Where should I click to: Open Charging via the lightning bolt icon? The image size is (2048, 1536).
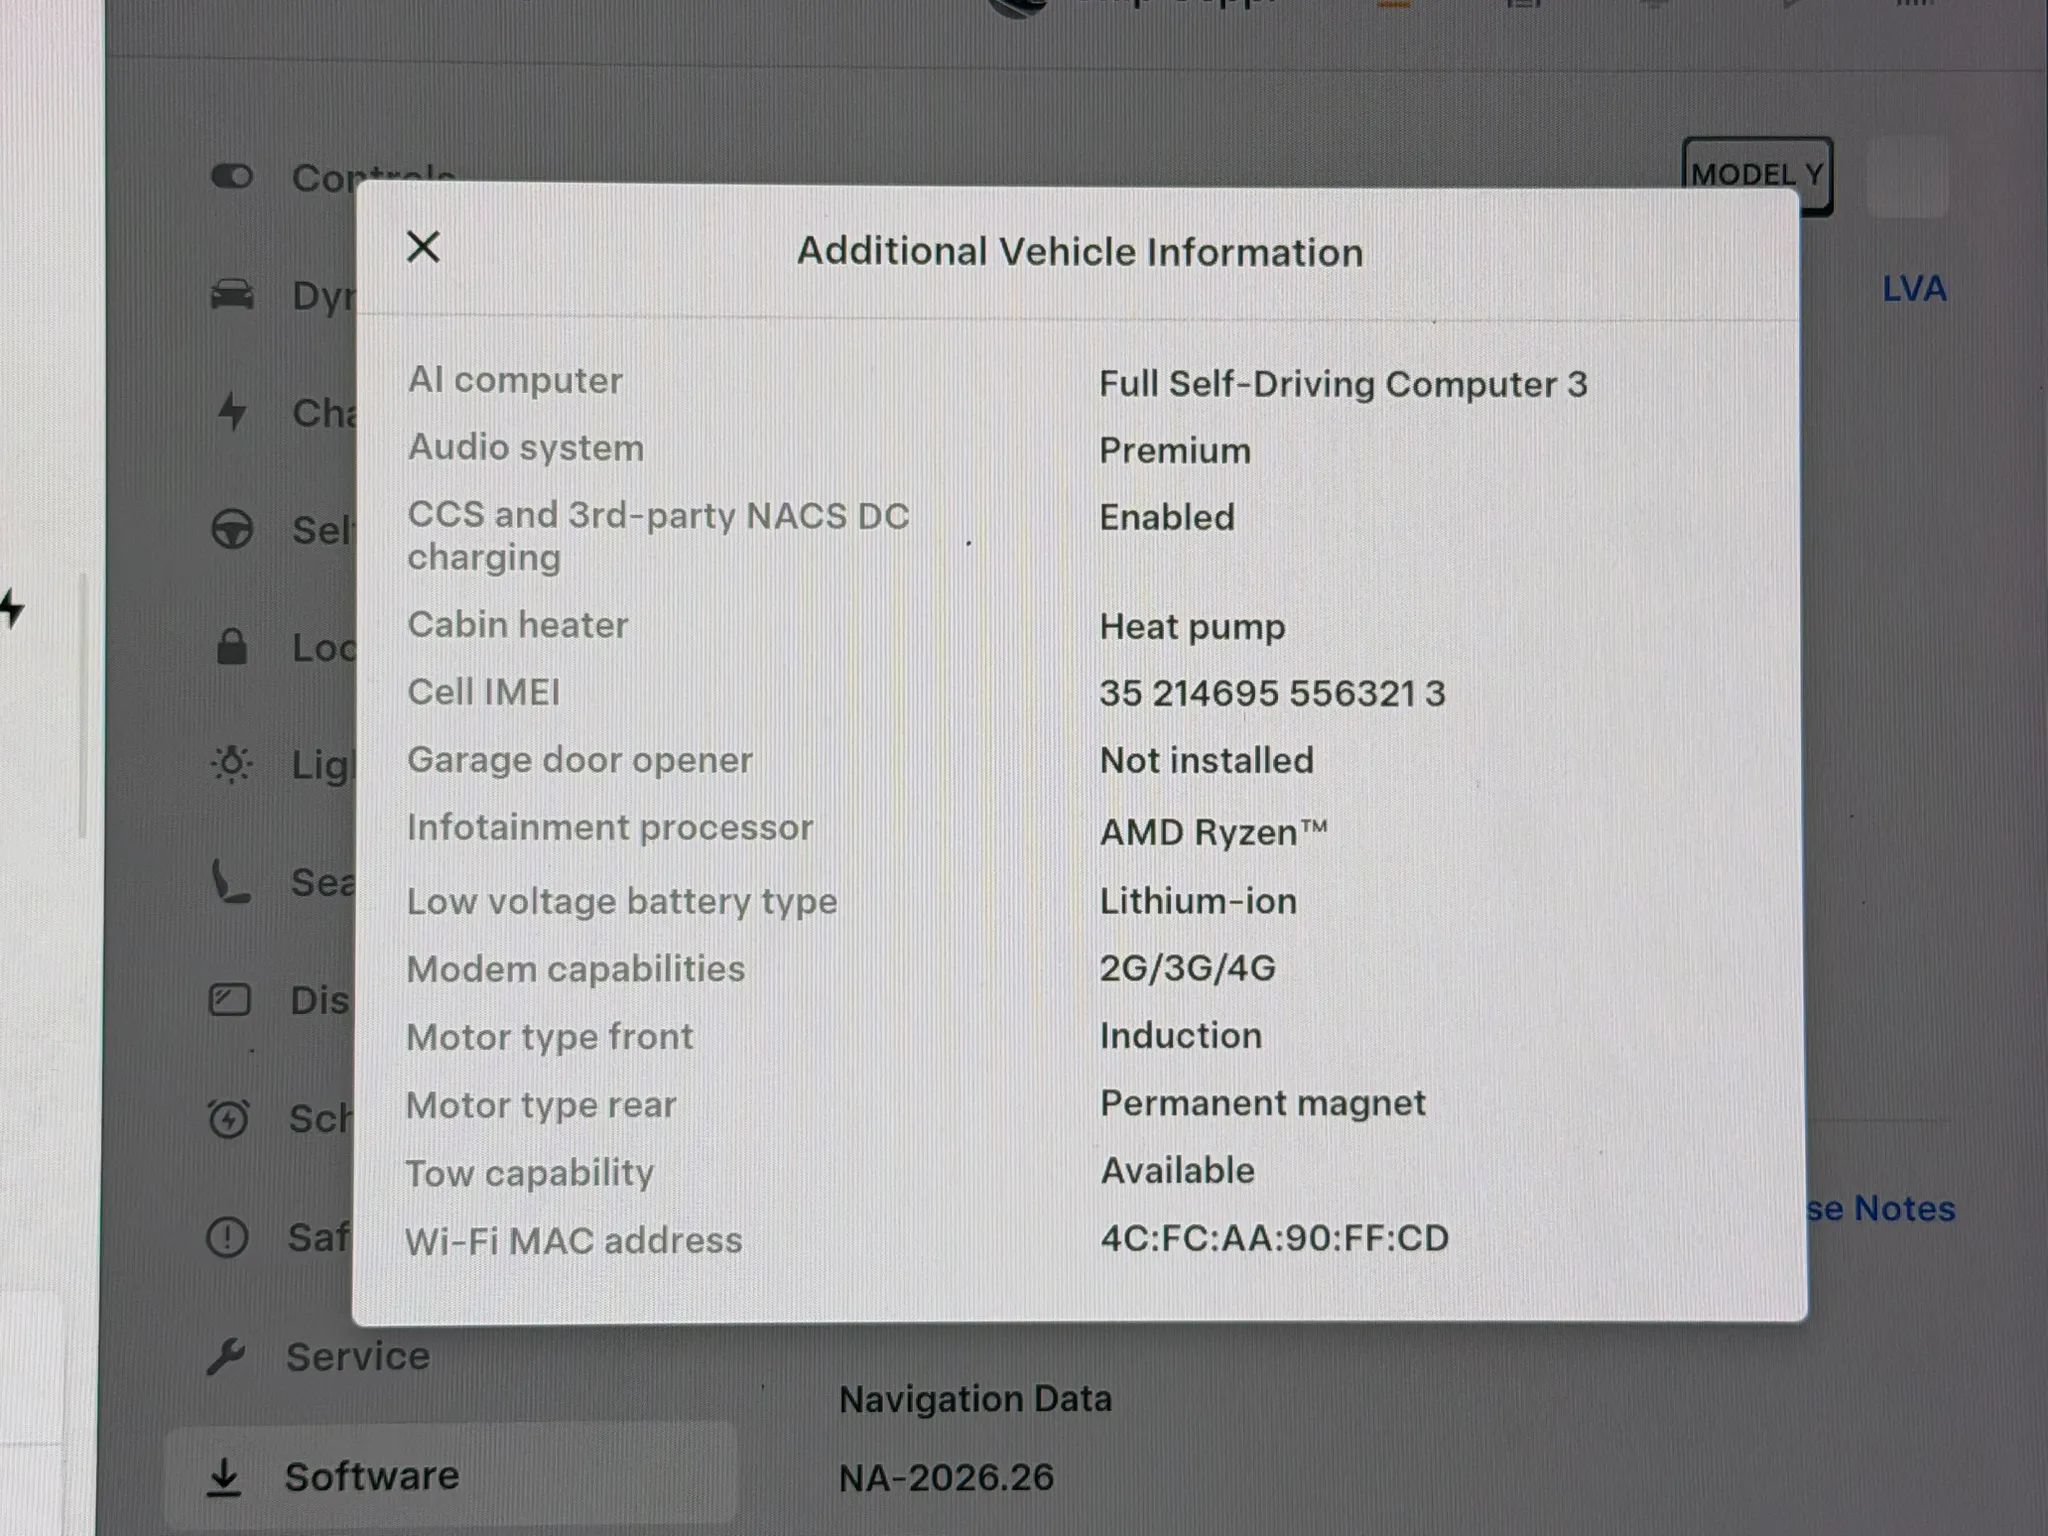pos(232,411)
